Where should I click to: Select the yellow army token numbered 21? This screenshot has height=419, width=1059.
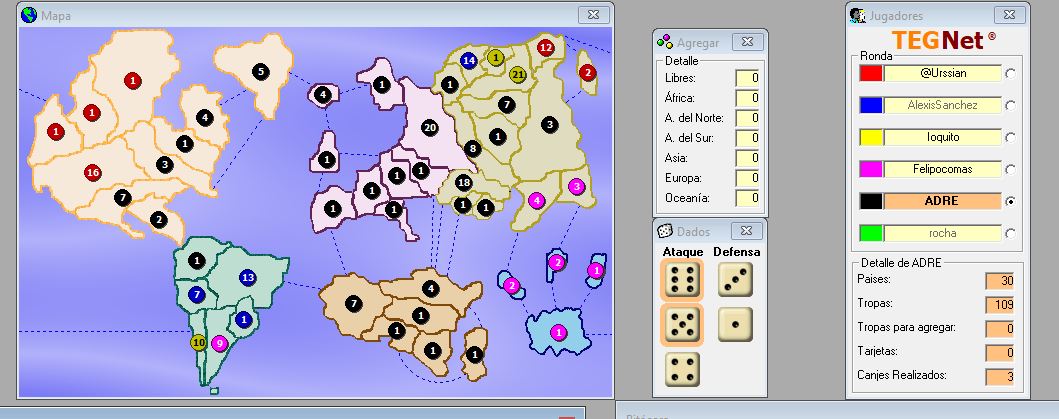pos(518,75)
